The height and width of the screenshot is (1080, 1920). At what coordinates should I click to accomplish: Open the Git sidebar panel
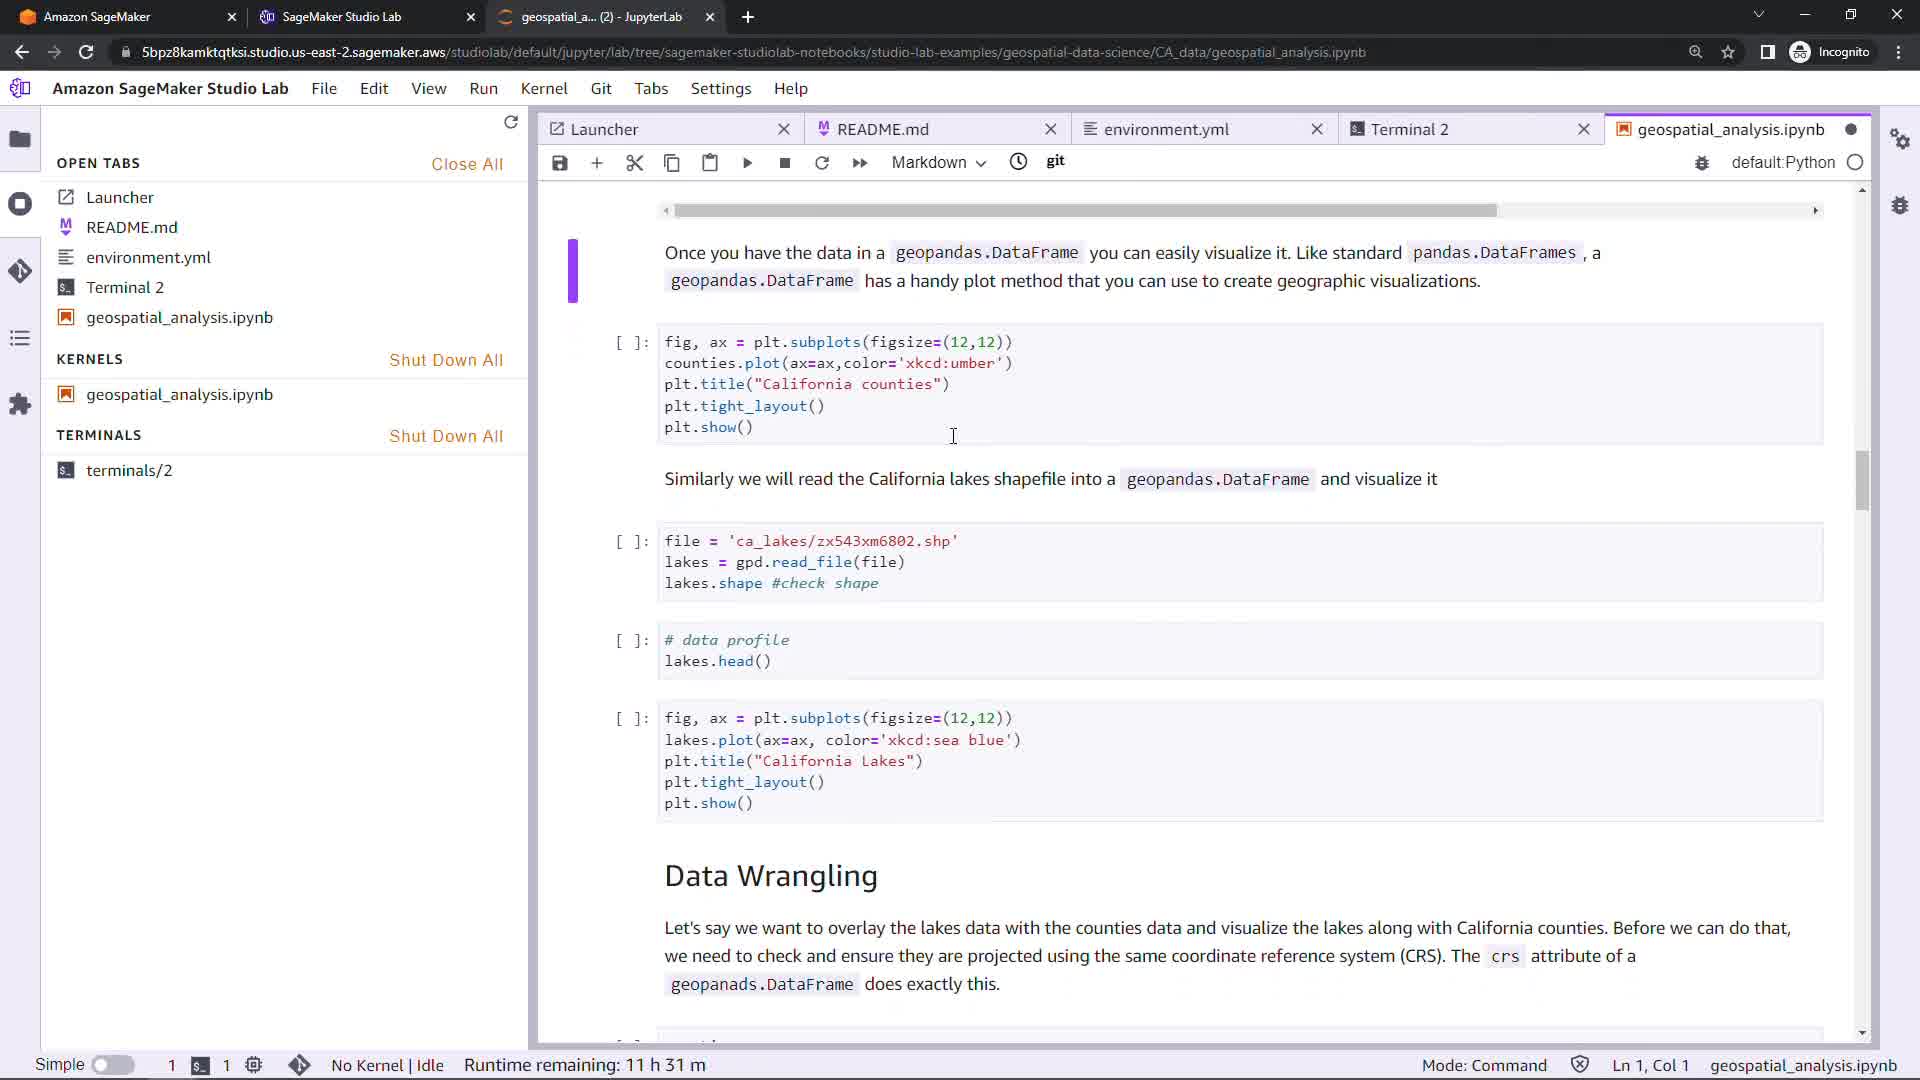pyautogui.click(x=20, y=271)
